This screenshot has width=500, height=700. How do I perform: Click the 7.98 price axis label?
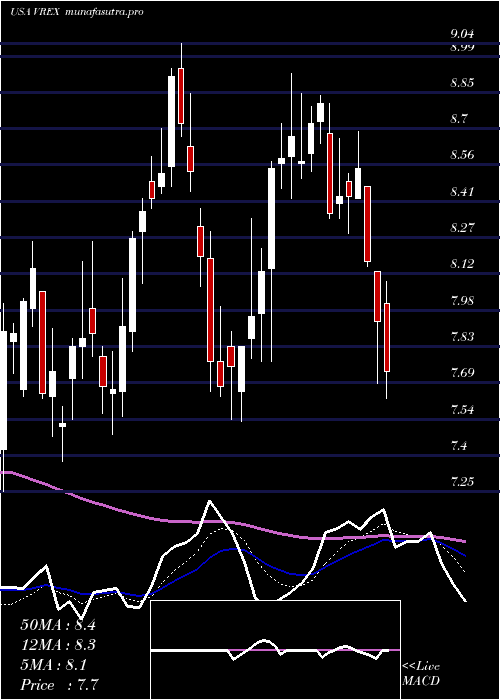tap(462, 300)
